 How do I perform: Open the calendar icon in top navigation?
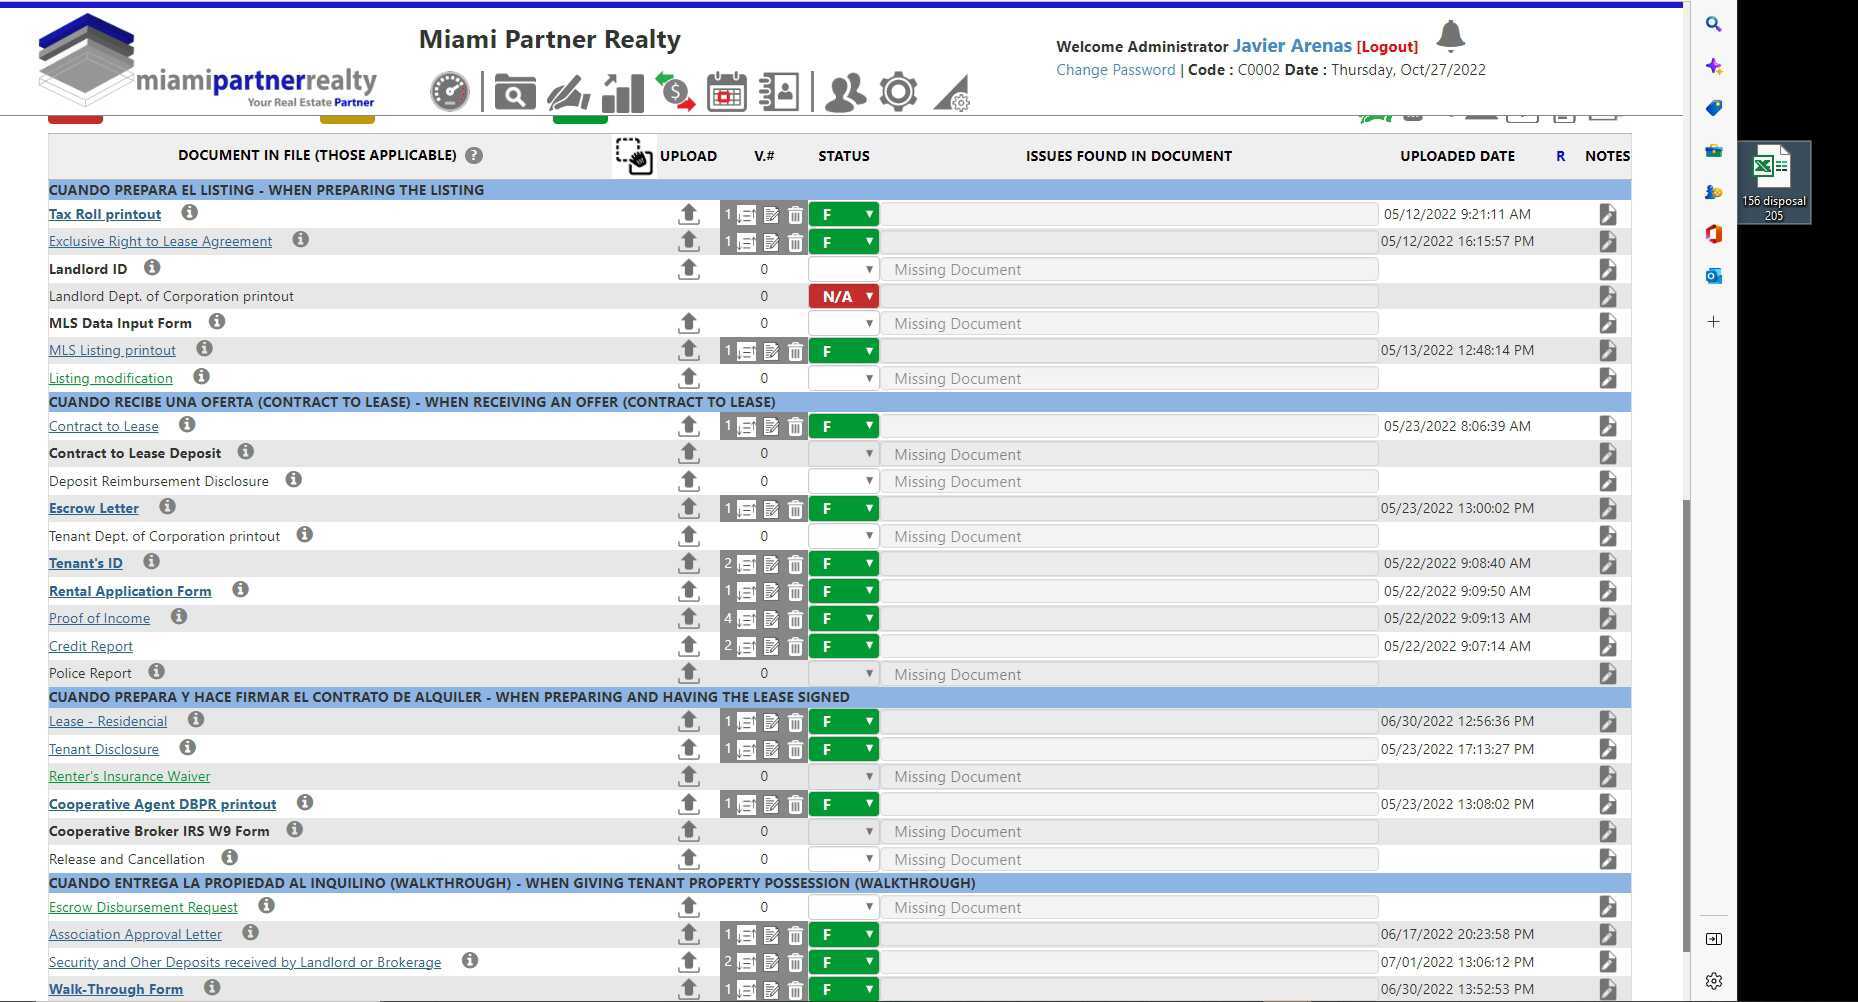pyautogui.click(x=726, y=92)
